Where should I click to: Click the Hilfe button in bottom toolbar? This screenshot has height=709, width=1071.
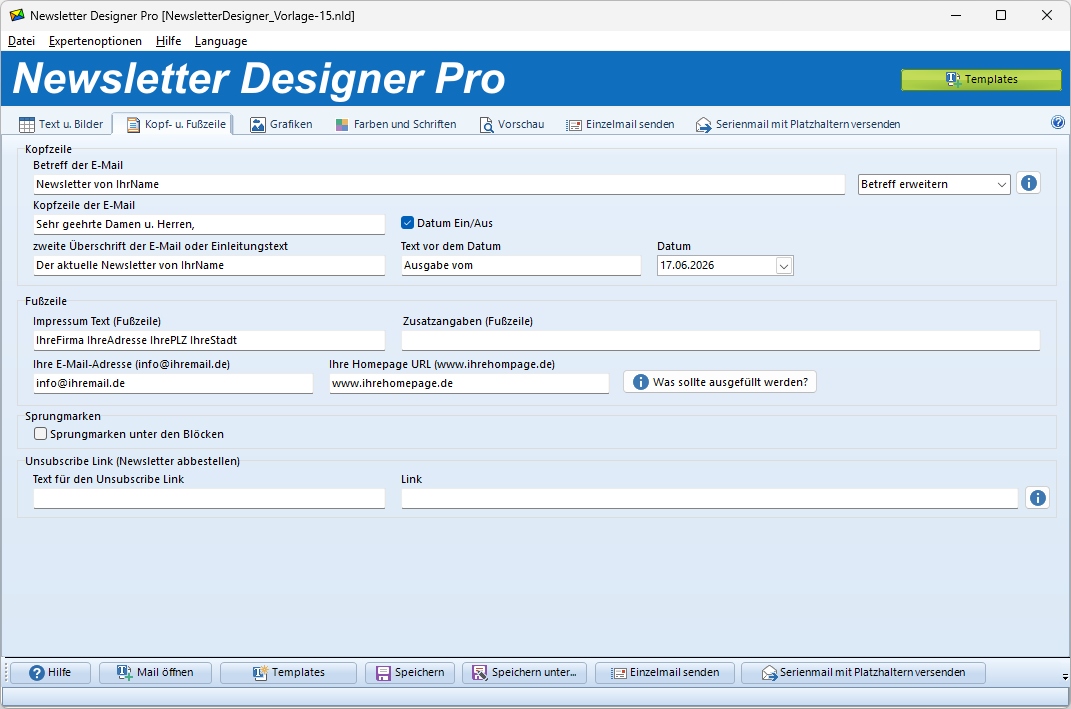click(x=50, y=673)
